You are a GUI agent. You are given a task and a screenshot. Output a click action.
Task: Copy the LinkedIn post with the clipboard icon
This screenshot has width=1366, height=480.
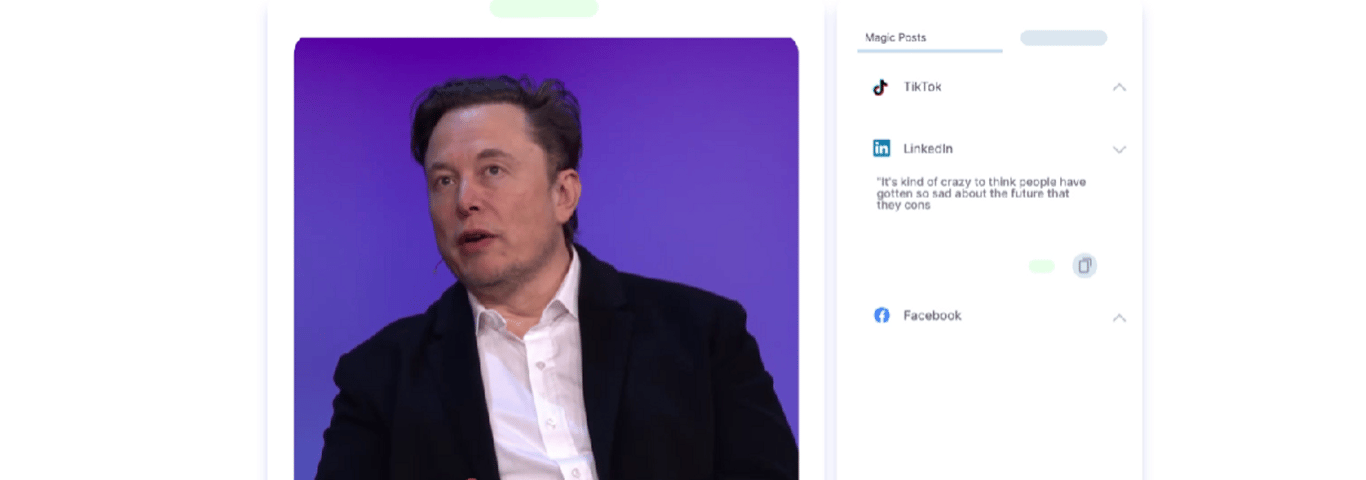tap(1084, 265)
